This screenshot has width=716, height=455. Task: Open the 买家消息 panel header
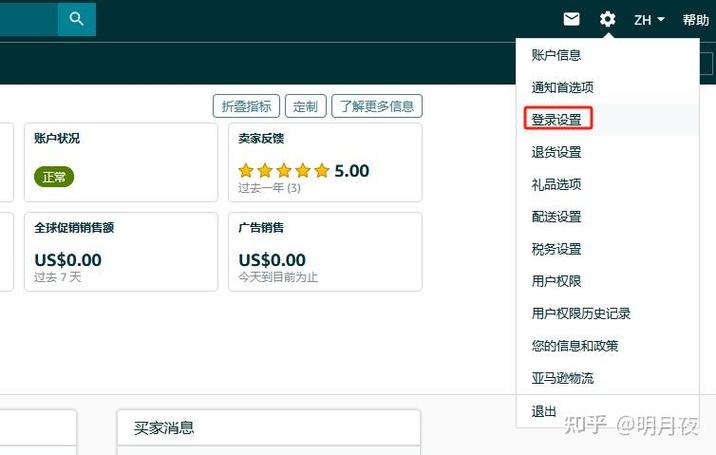point(268,428)
